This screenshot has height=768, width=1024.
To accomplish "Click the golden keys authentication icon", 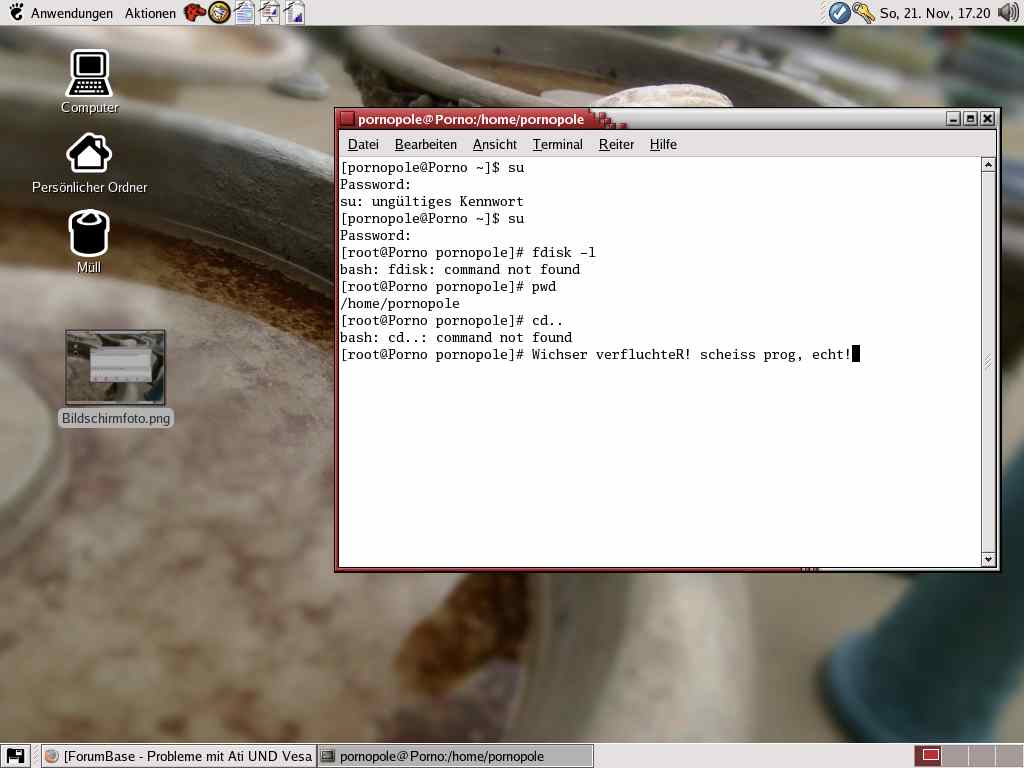I will pyautogui.click(x=863, y=12).
